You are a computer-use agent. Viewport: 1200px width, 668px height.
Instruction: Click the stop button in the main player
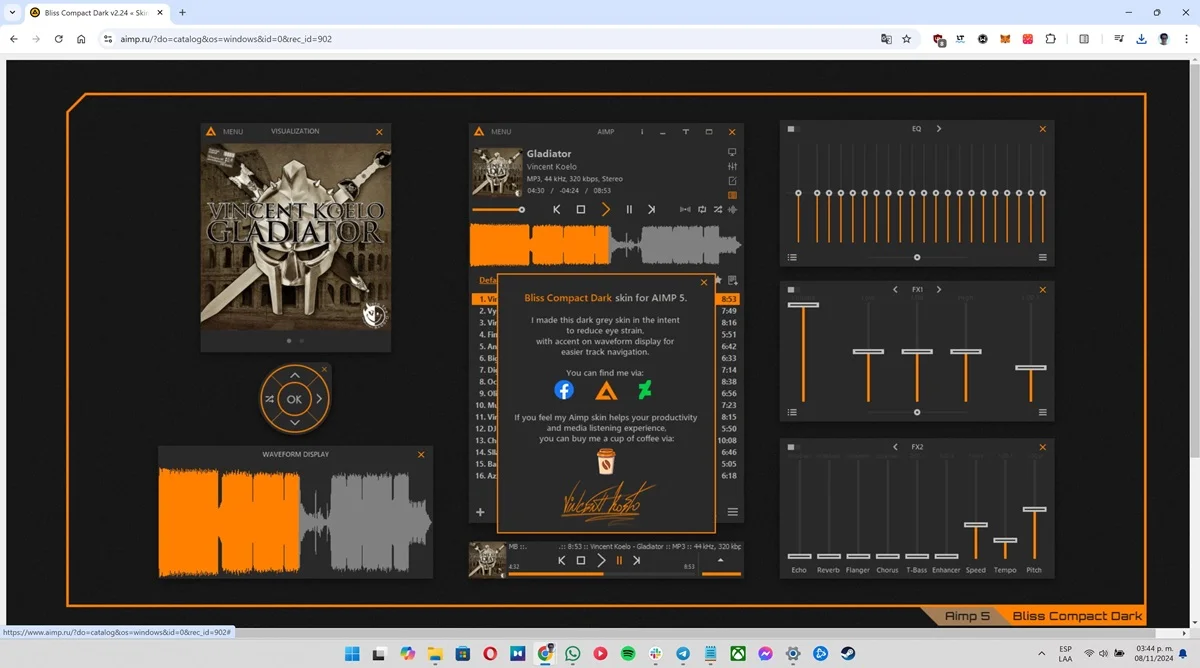coord(581,210)
